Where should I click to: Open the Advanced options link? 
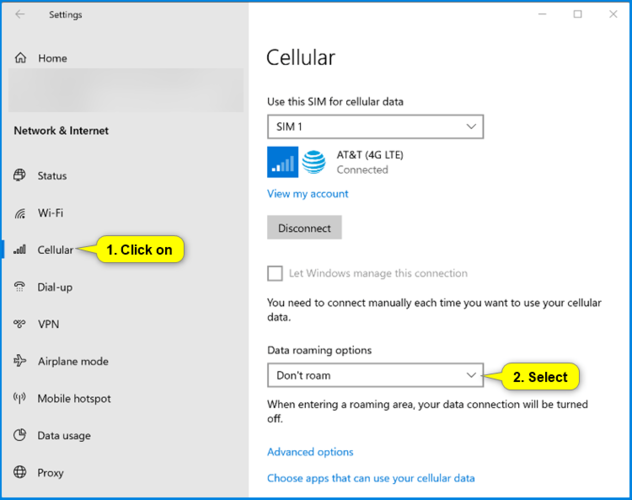pyautogui.click(x=310, y=452)
